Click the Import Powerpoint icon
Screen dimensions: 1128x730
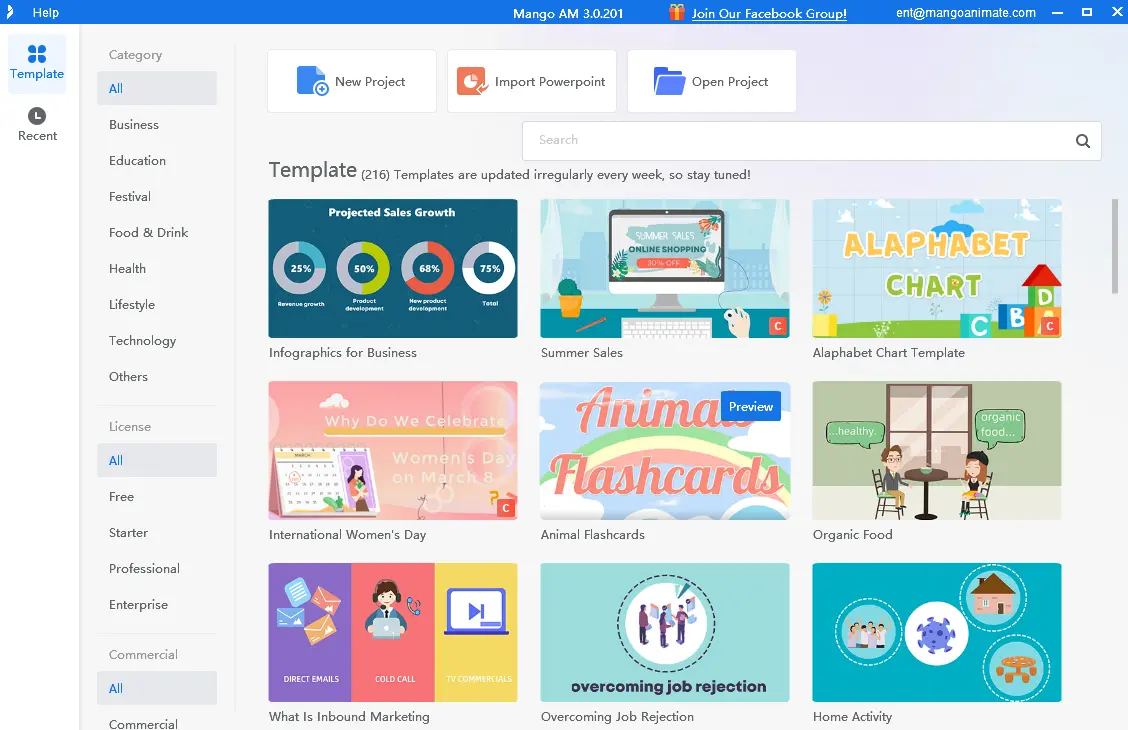tap(472, 81)
